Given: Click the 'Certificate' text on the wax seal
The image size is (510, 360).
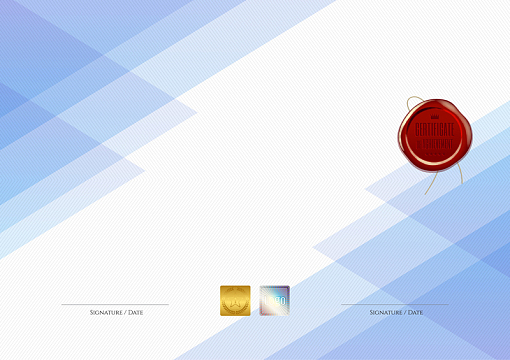Looking at the screenshot, I should coord(435,130).
